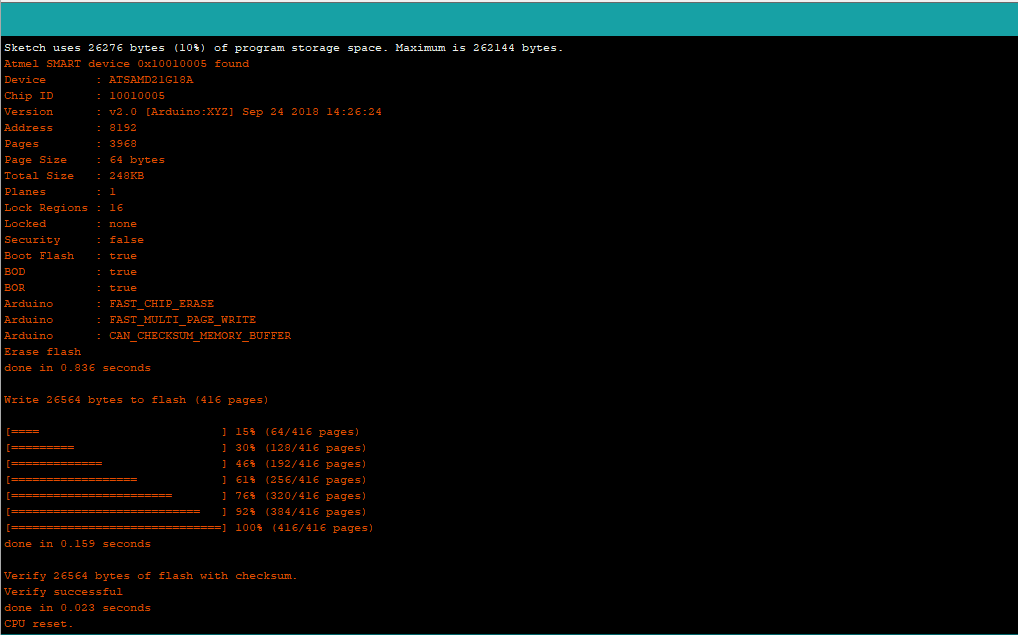Click the Version v2.0 [Arduino:XYZ] line
This screenshot has width=1018, height=635.
coord(193,112)
